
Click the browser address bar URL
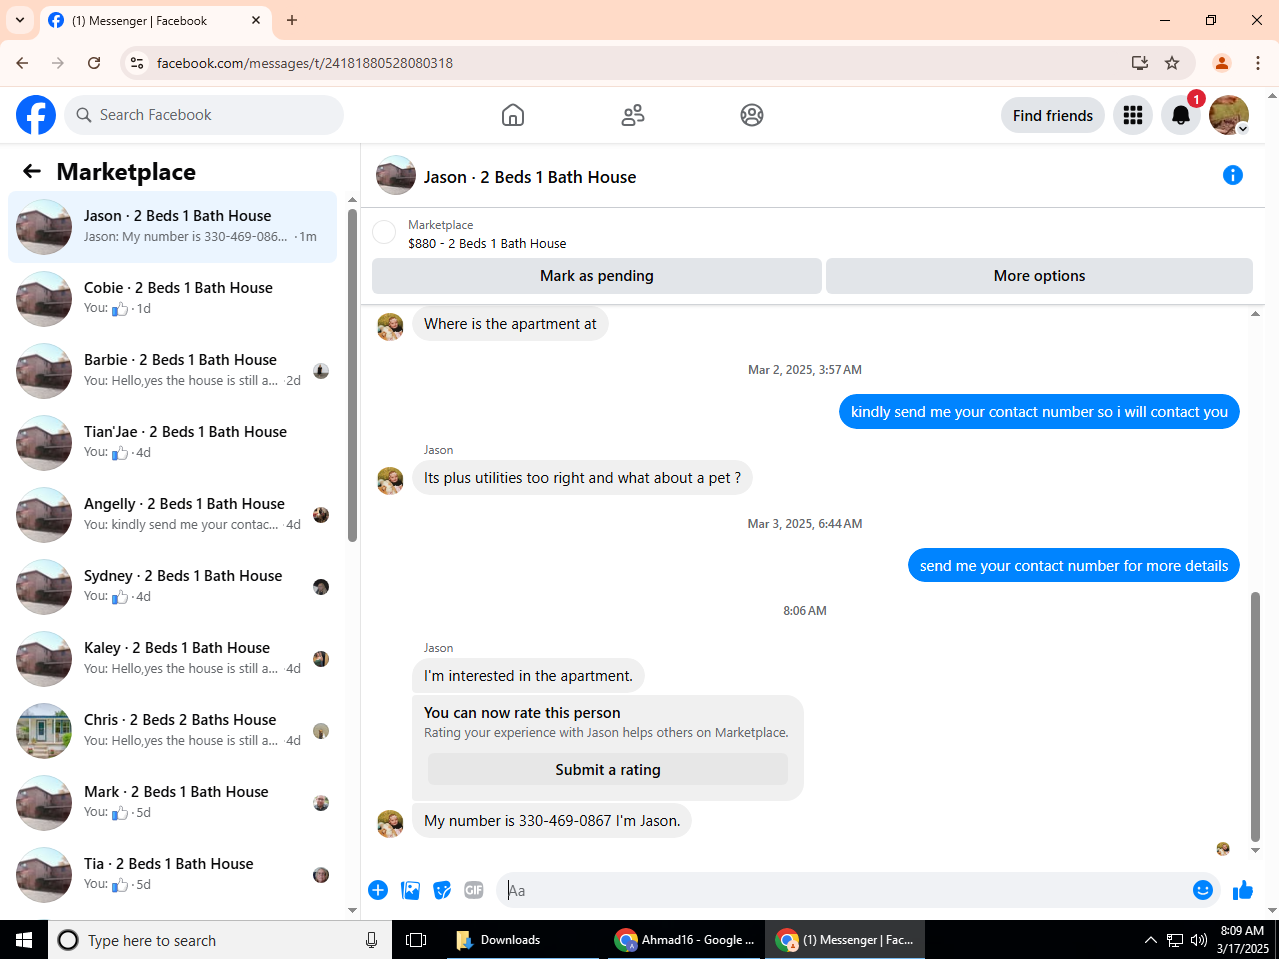305,63
